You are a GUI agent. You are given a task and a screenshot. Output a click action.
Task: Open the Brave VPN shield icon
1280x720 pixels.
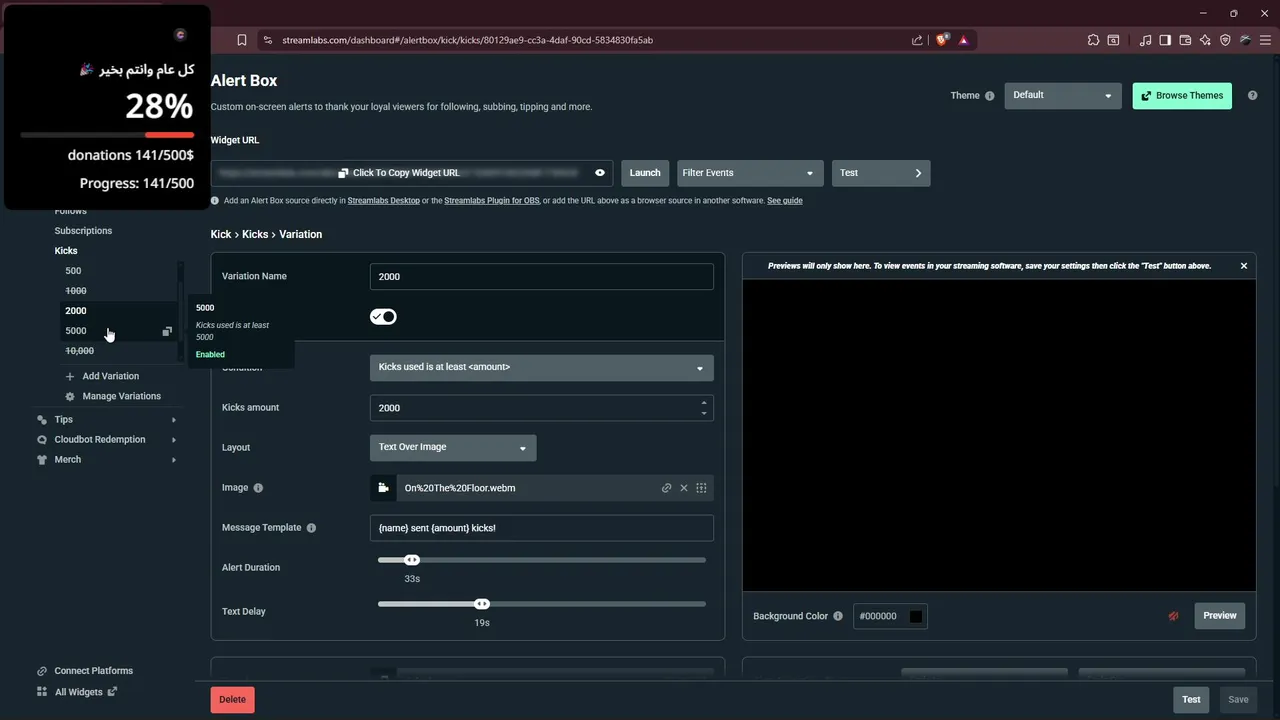pyautogui.click(x=1225, y=40)
